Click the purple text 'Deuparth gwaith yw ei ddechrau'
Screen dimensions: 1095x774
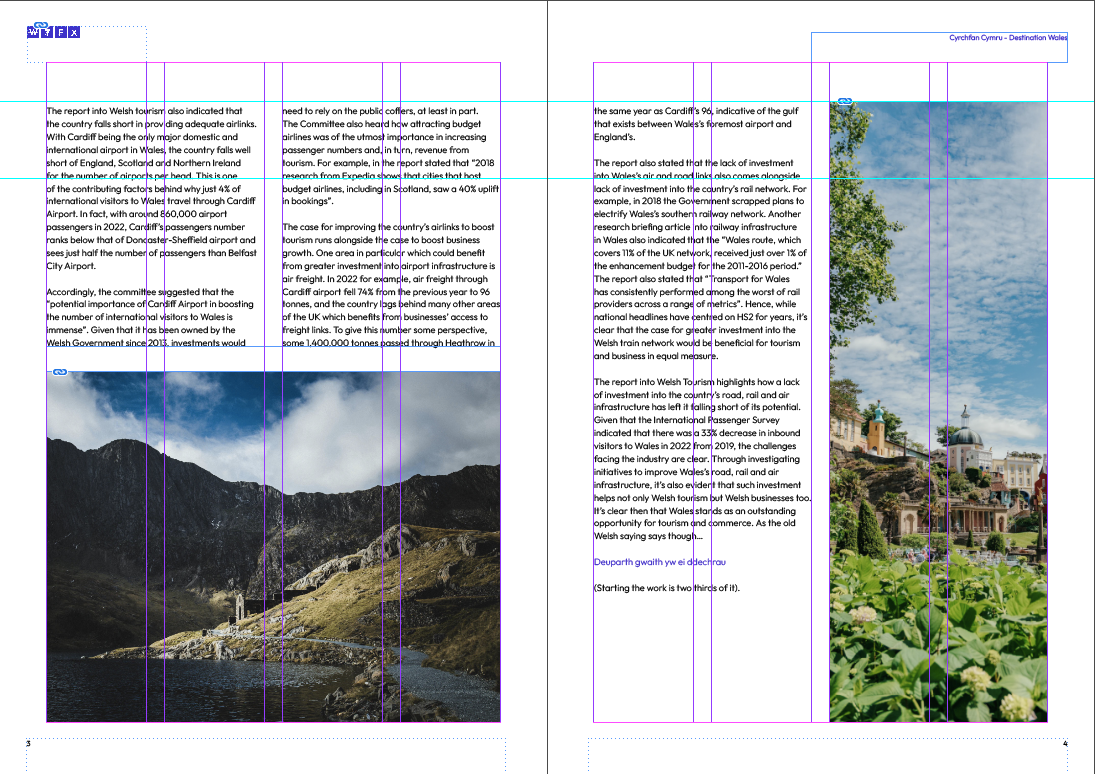[x=660, y=562]
